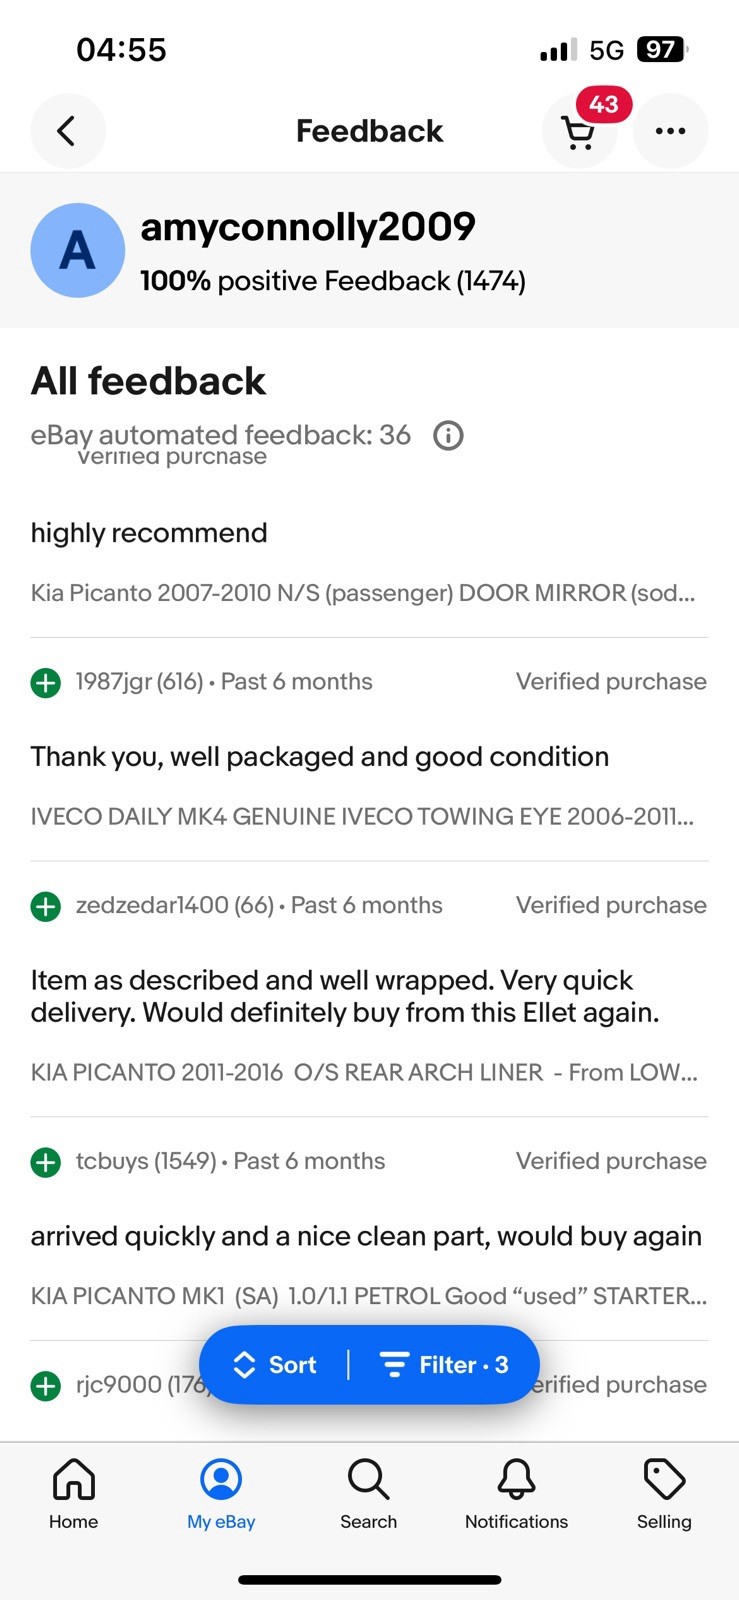
Task: Open the Kia Picanto door mirror listing
Action: pos(362,593)
